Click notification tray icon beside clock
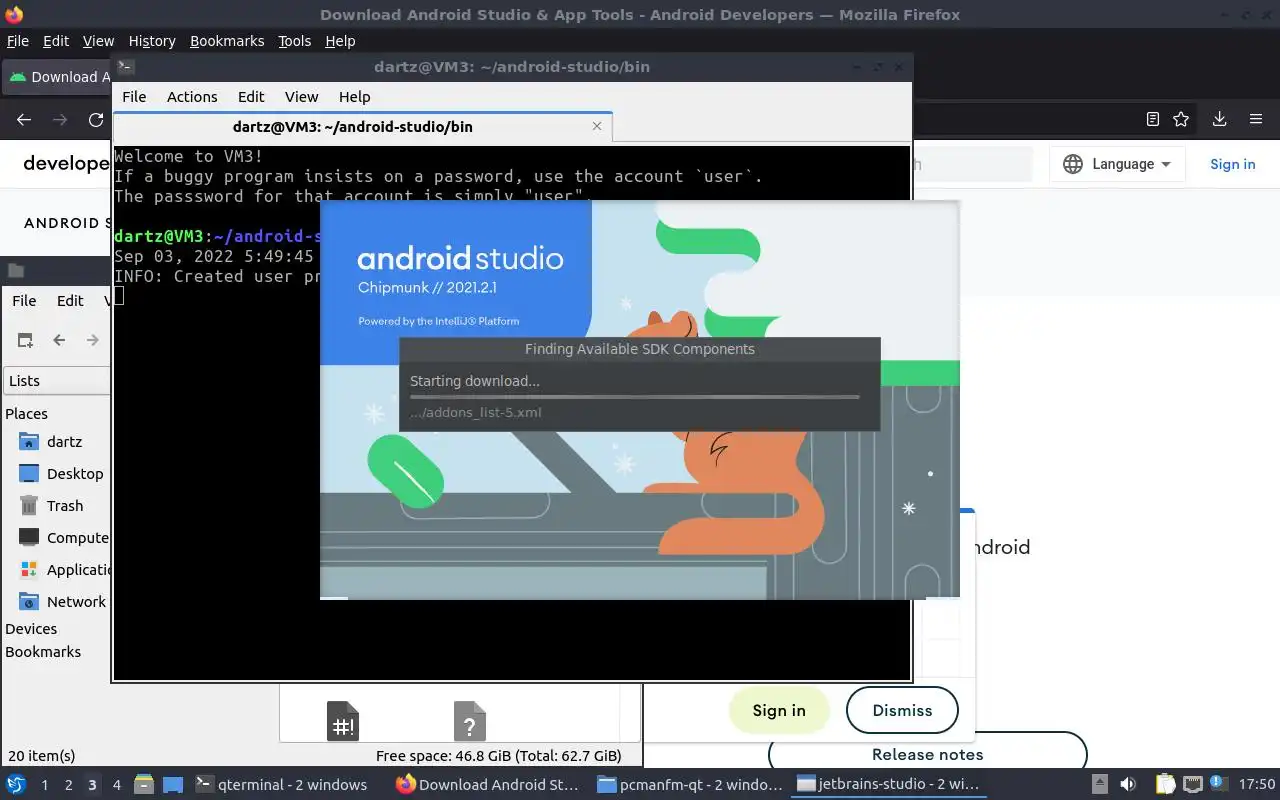 [1218, 784]
